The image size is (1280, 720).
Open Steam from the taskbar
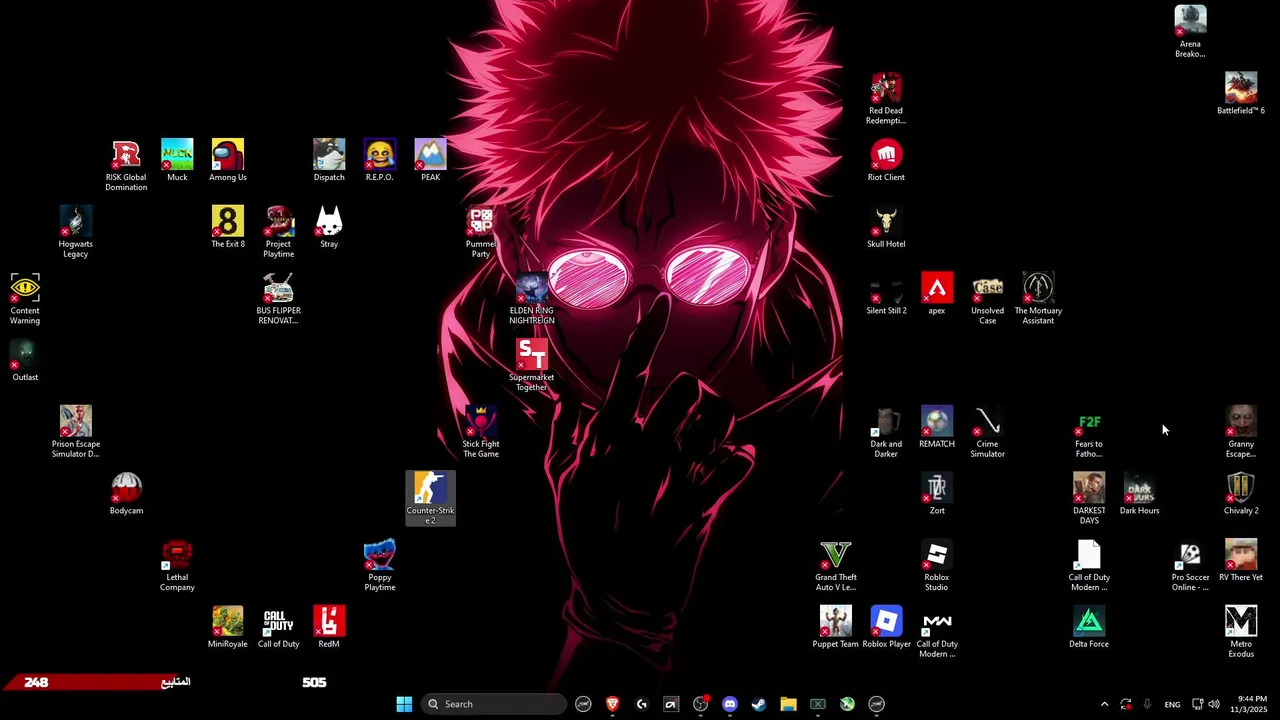759,704
